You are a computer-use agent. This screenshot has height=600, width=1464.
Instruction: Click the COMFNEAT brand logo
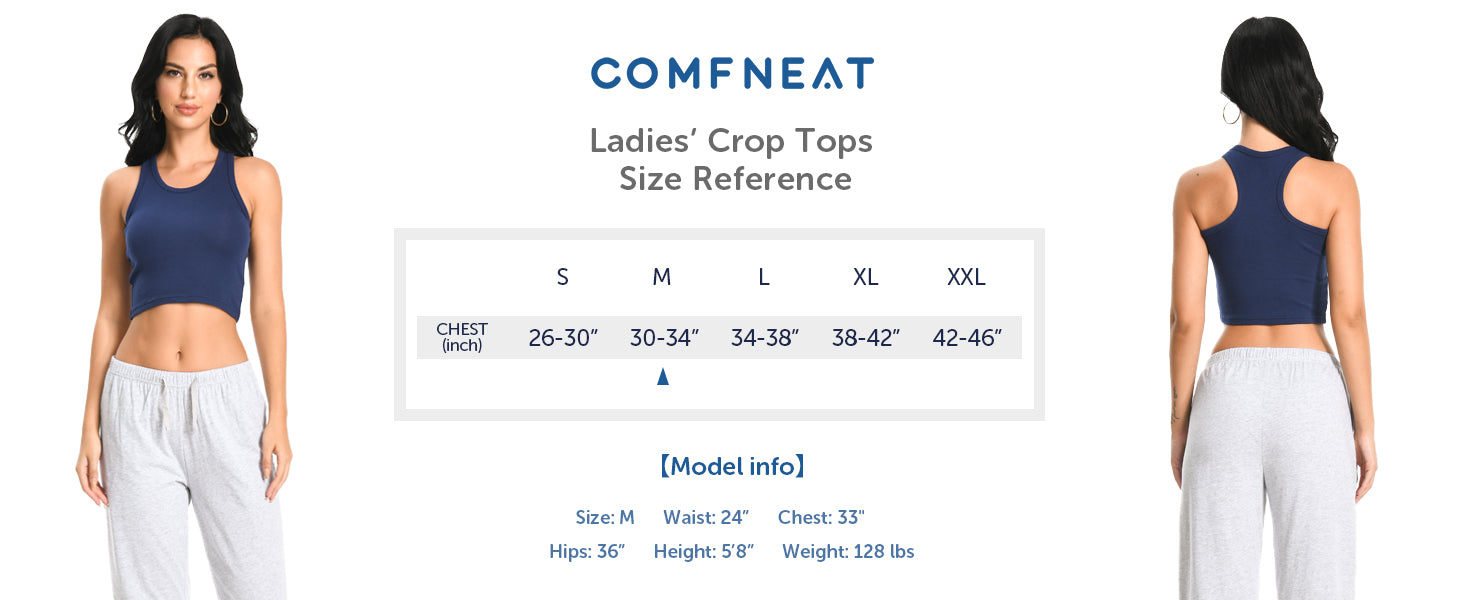[732, 74]
